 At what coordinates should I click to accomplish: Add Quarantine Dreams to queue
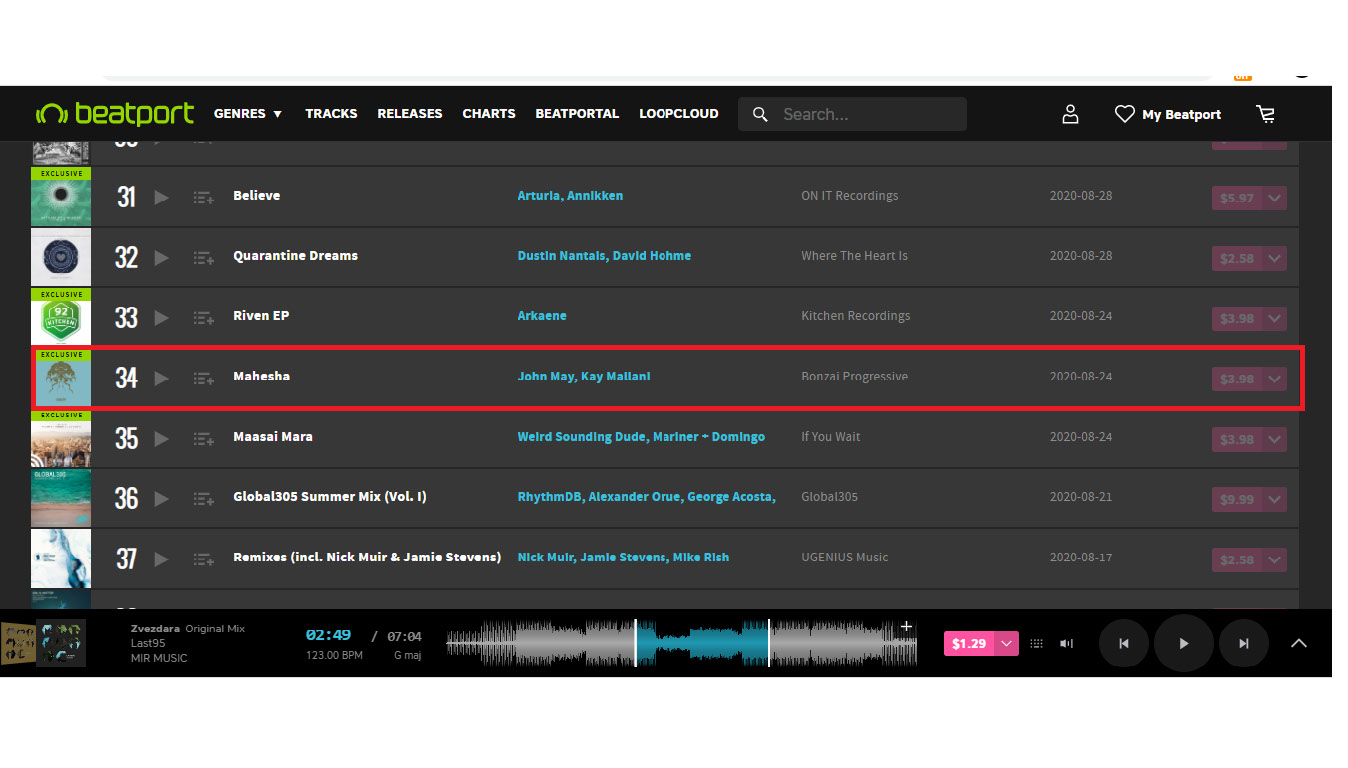(204, 258)
